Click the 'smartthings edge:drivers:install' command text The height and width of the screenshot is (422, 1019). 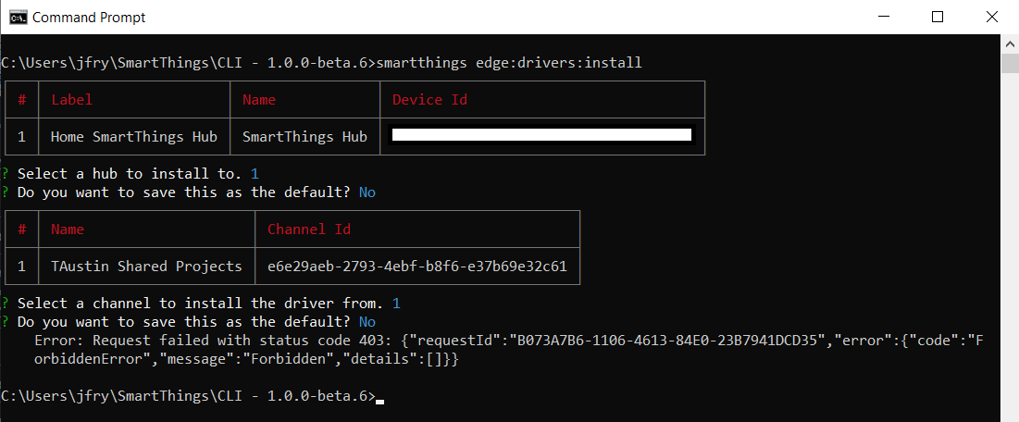[x=510, y=63]
